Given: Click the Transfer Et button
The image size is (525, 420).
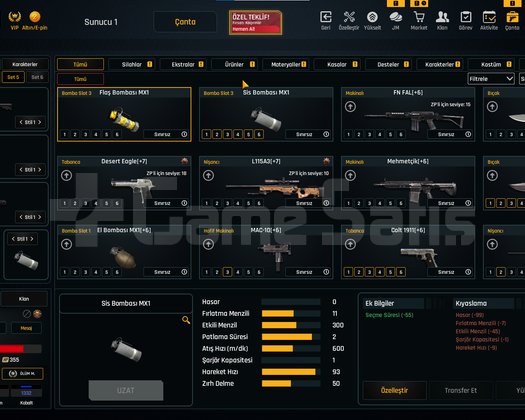Looking at the screenshot, I should point(461,390).
